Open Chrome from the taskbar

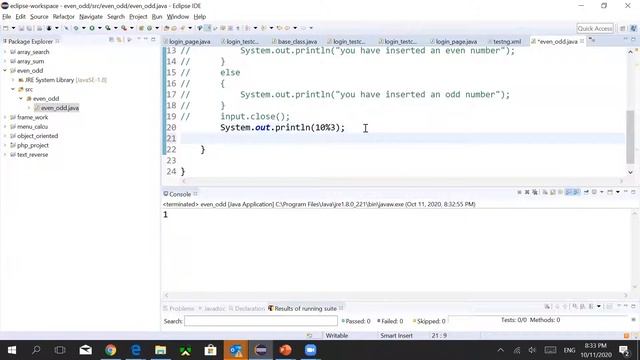pyautogui.click(x=110, y=350)
